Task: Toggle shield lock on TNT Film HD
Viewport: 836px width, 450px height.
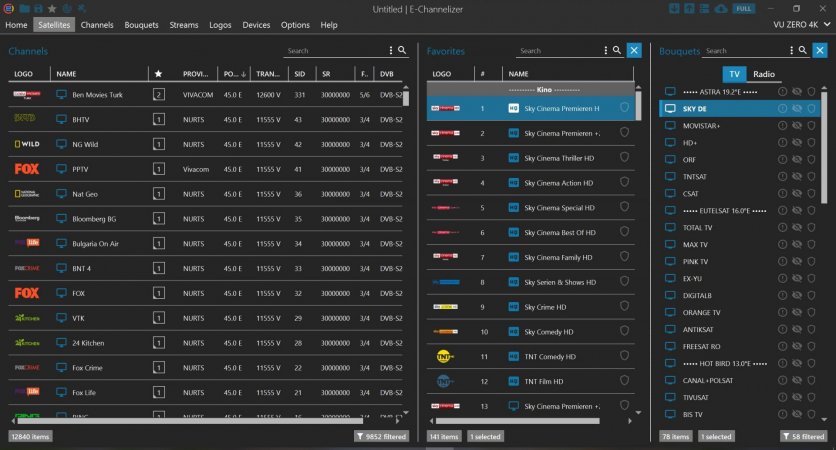Action: [624, 380]
